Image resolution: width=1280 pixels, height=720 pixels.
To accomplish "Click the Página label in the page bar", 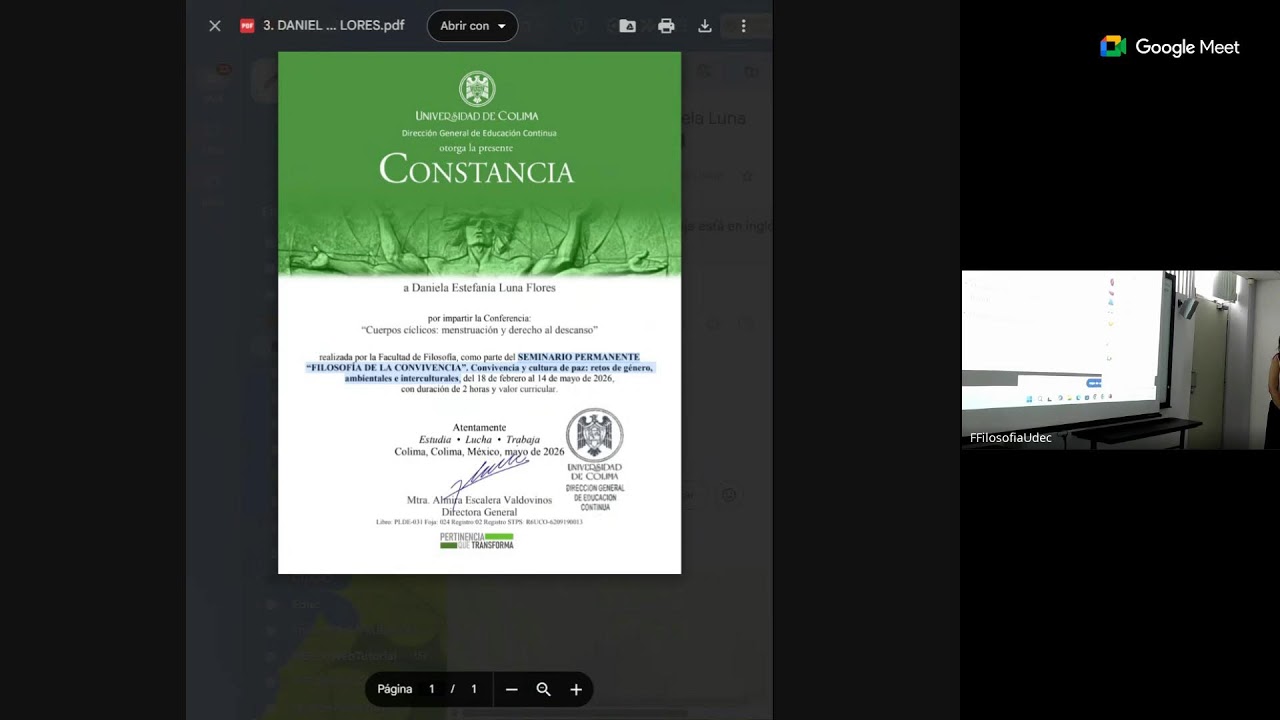I will (x=394, y=689).
